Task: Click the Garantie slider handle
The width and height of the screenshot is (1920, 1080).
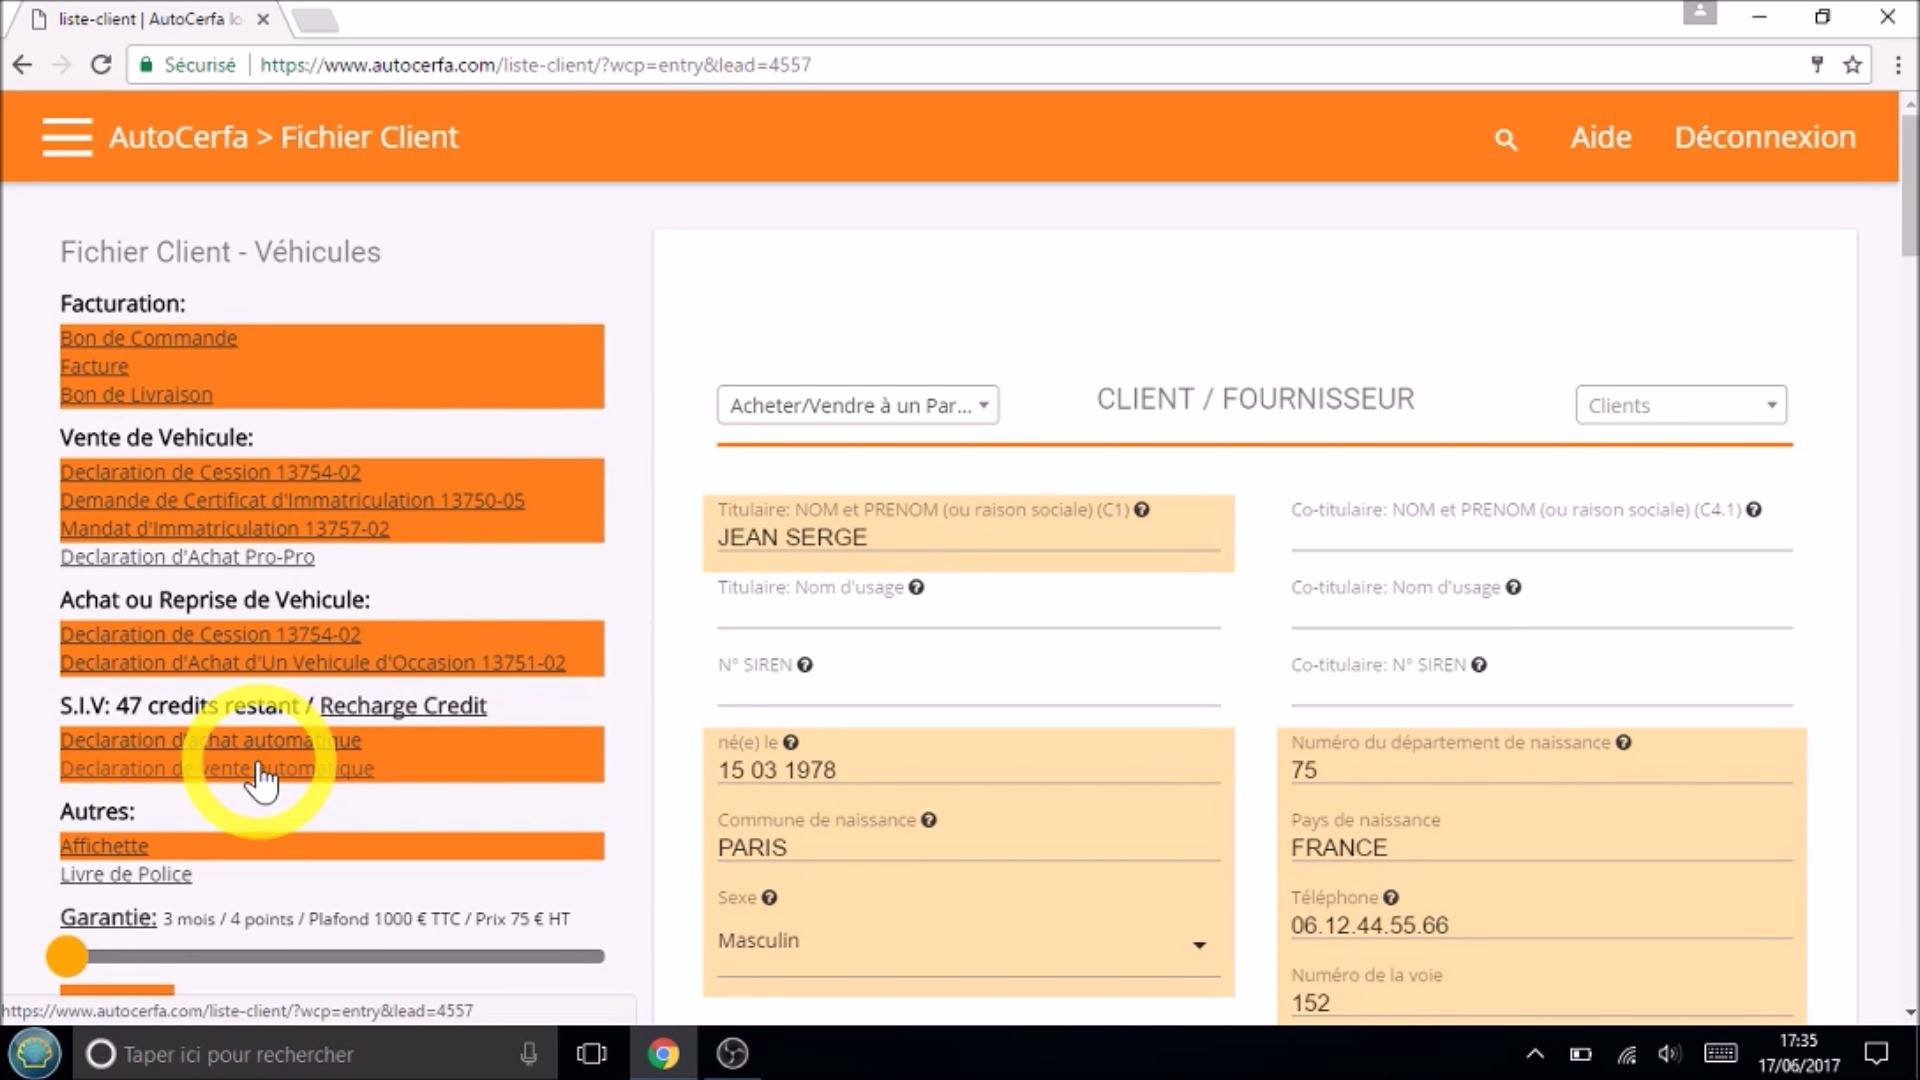Action: 67,956
